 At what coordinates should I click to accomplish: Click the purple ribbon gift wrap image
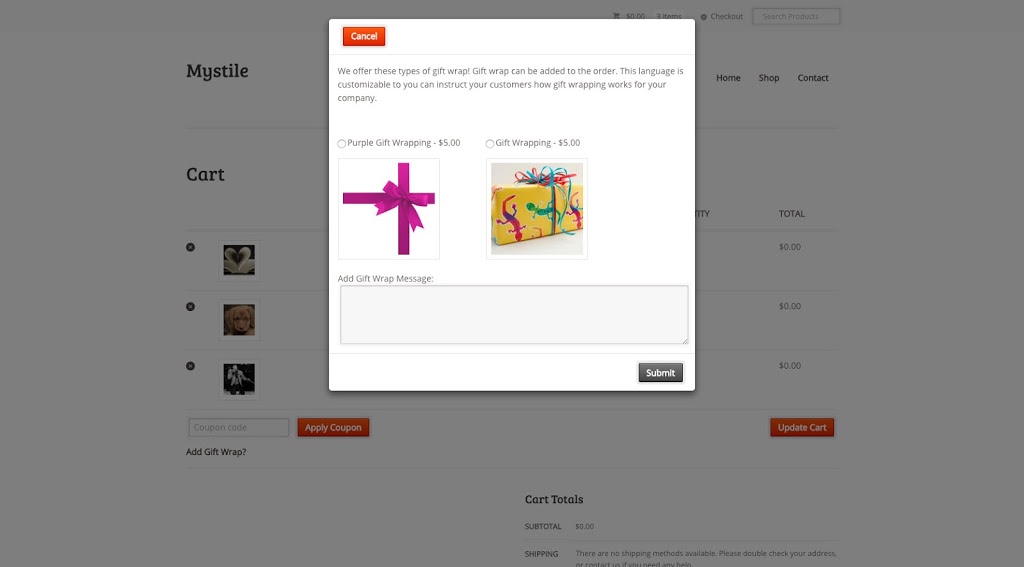389,208
